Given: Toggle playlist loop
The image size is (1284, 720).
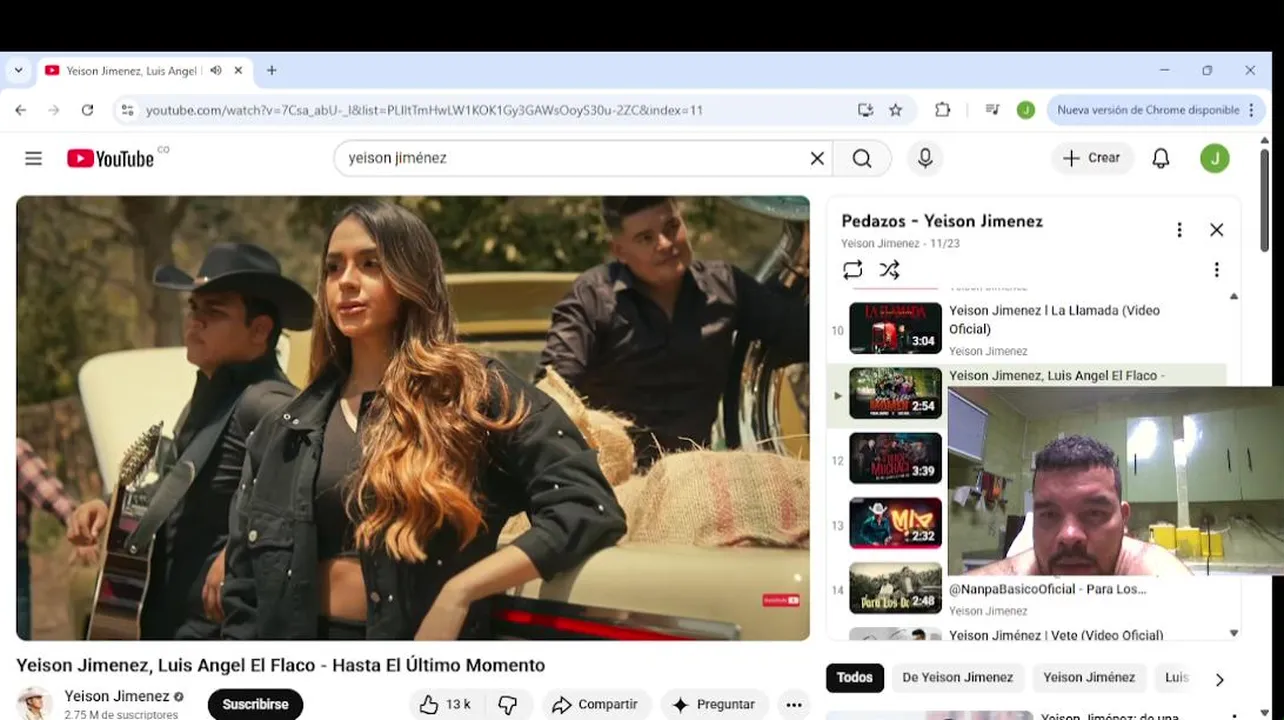Looking at the screenshot, I should (852, 270).
